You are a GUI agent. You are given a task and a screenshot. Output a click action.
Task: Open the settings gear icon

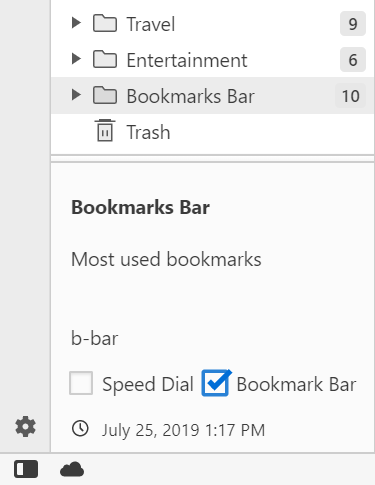point(25,426)
